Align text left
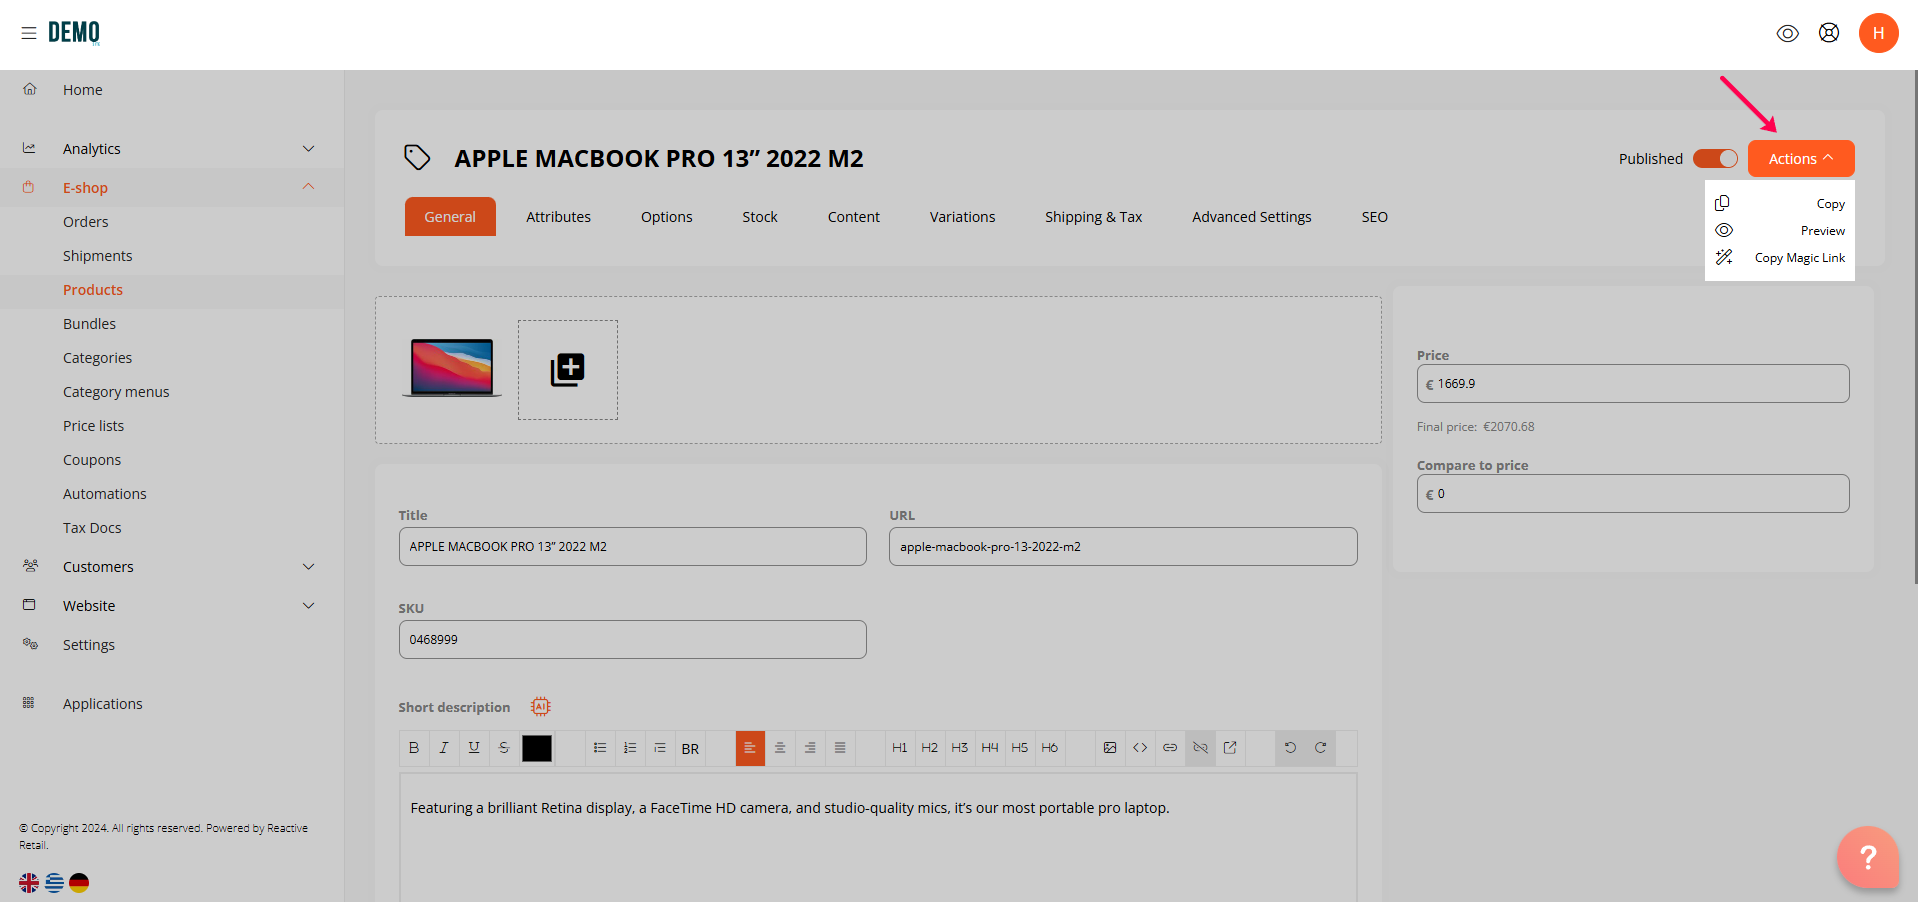 [x=750, y=748]
